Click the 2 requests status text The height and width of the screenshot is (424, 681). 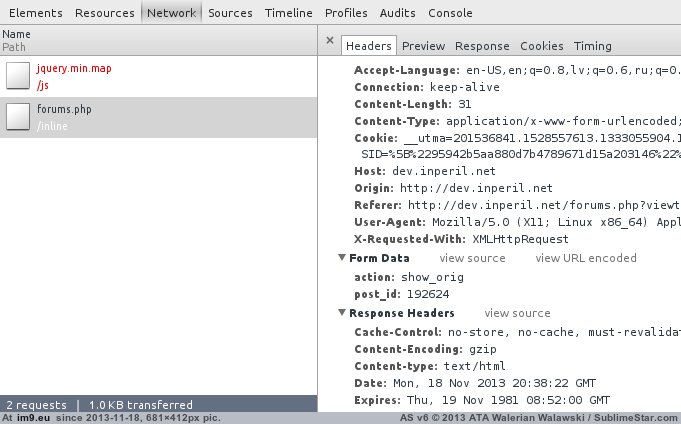point(36,405)
